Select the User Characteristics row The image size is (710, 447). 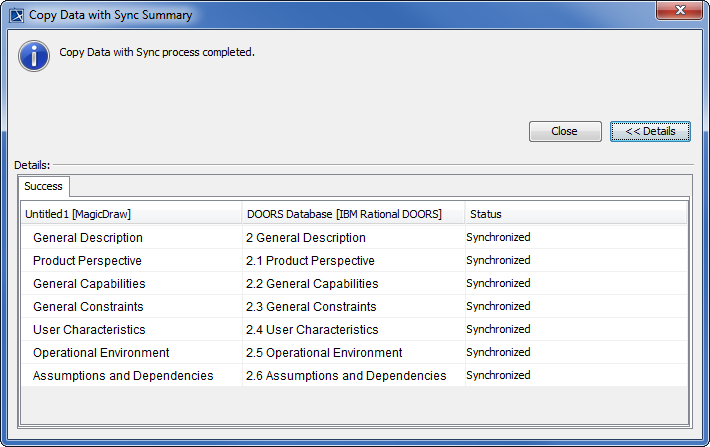[89, 330]
